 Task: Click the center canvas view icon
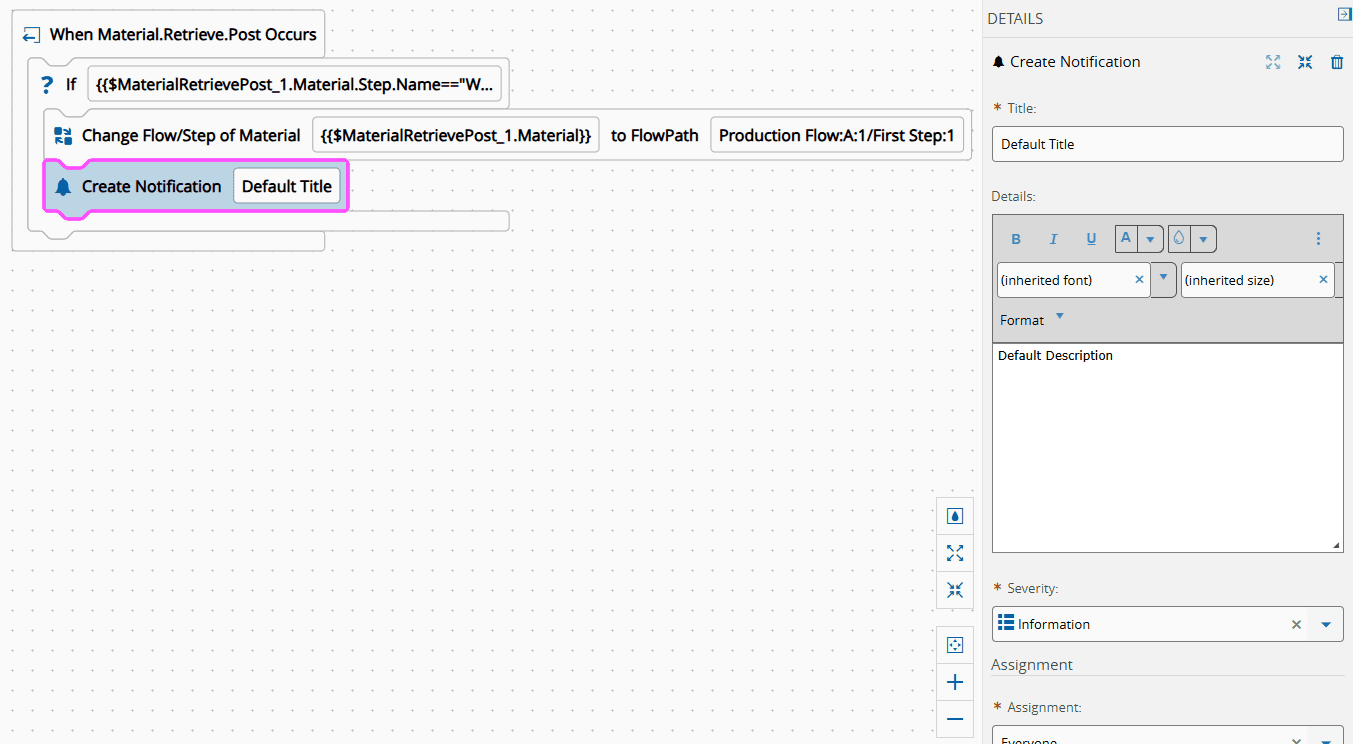[x=955, y=645]
